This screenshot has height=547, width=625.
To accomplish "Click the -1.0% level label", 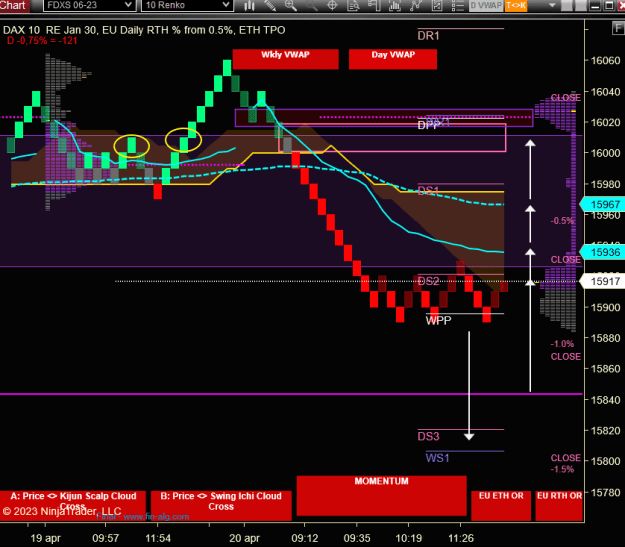I will point(562,344).
